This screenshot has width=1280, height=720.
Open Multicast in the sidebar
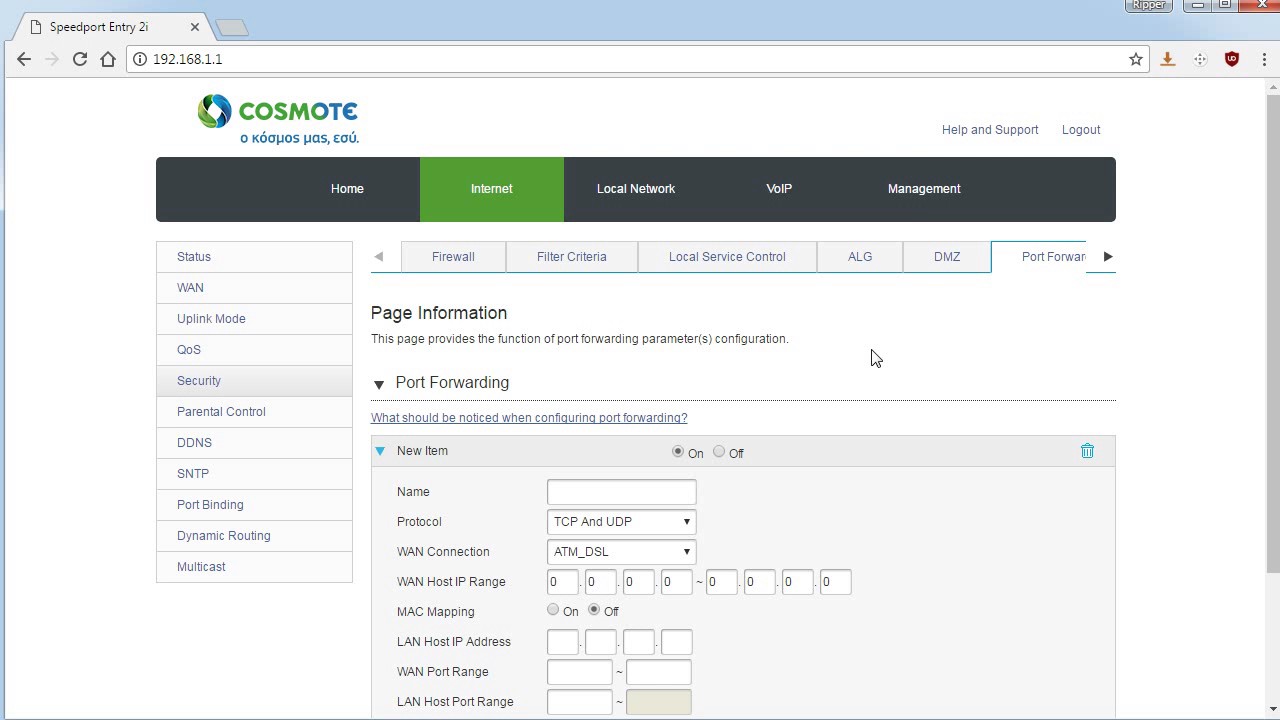(x=254, y=567)
